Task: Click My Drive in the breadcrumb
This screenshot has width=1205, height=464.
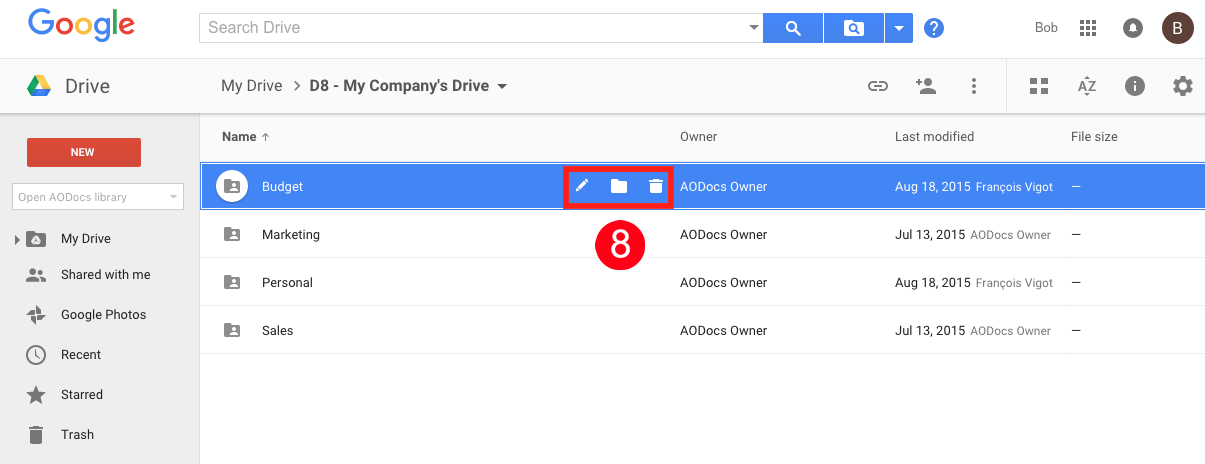Action: [x=251, y=86]
